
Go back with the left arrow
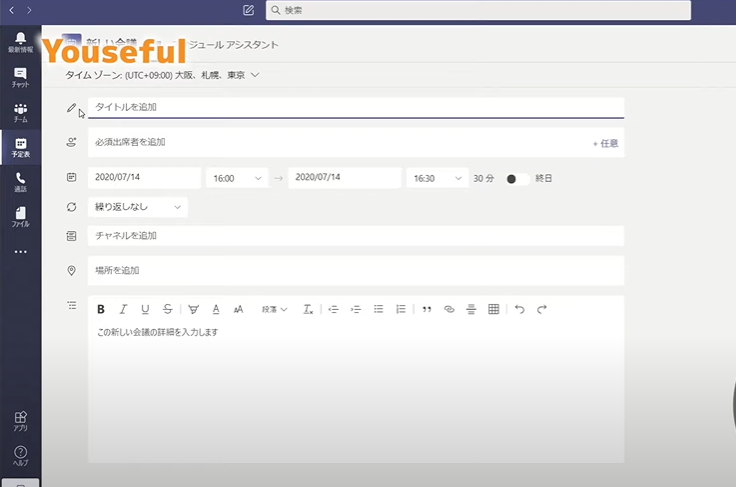(x=12, y=10)
